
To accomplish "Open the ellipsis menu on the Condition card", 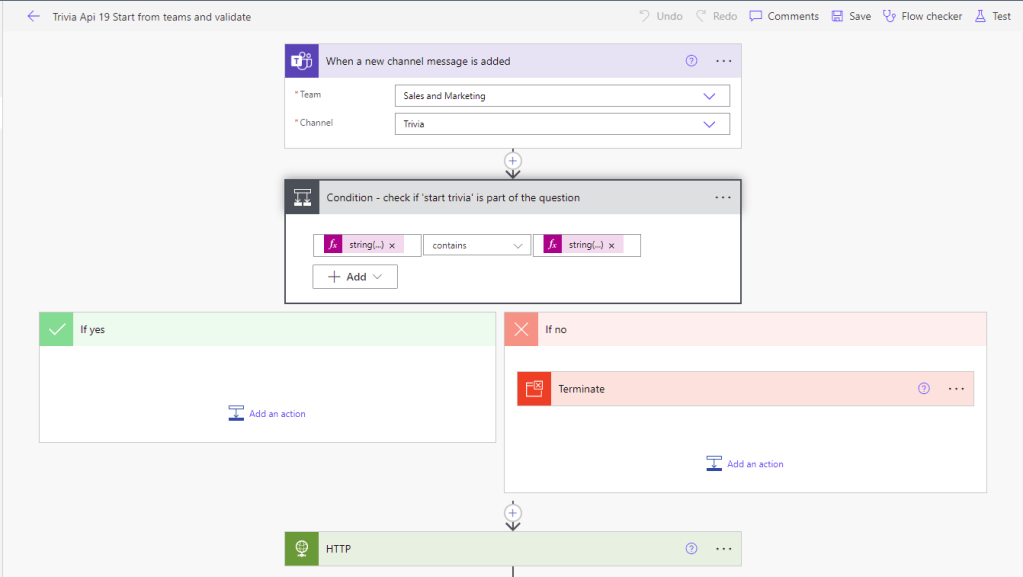I will click(723, 198).
